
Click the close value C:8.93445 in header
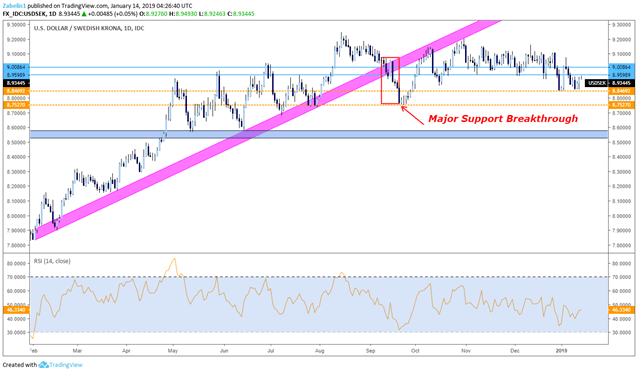[x=240, y=14]
